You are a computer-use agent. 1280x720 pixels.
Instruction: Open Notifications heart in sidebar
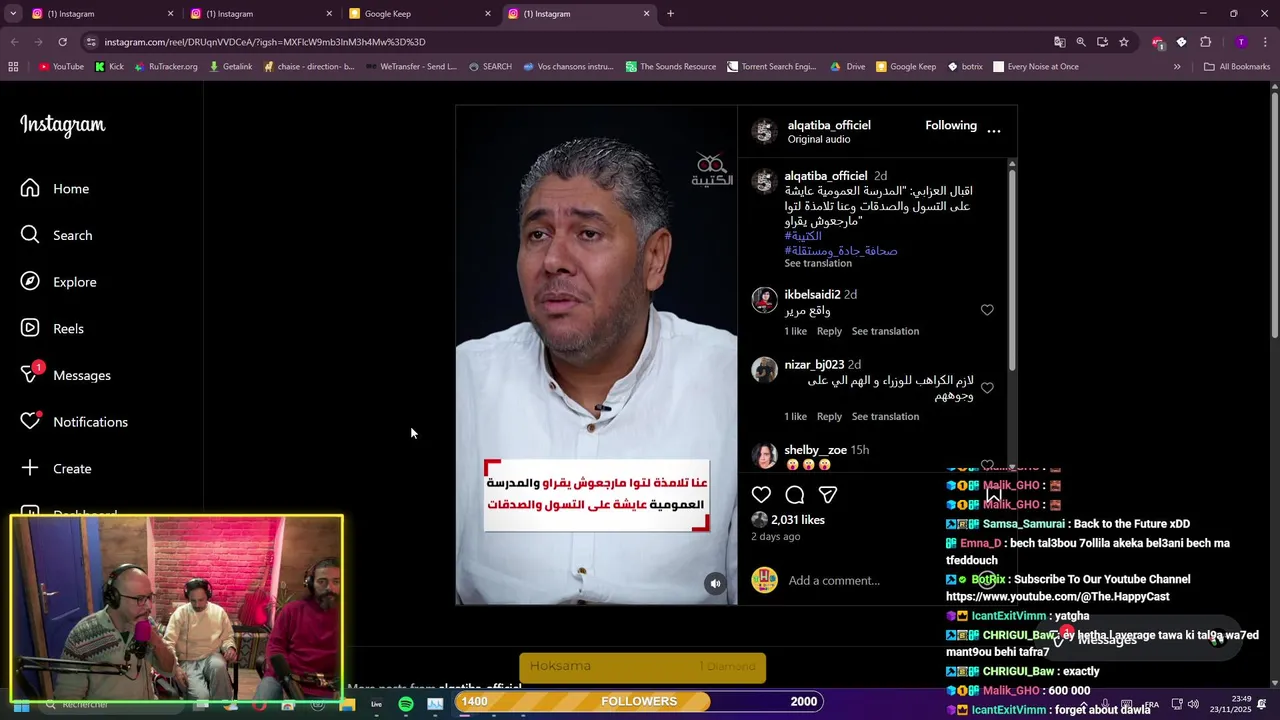click(75, 422)
